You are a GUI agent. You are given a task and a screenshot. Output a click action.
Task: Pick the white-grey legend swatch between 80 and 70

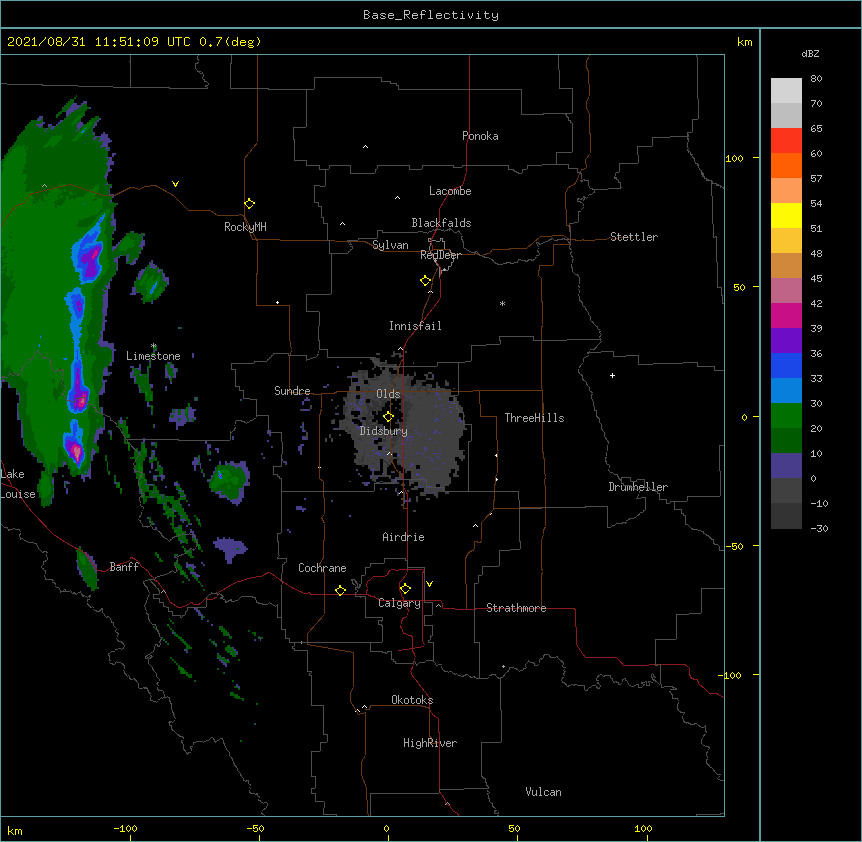point(786,91)
